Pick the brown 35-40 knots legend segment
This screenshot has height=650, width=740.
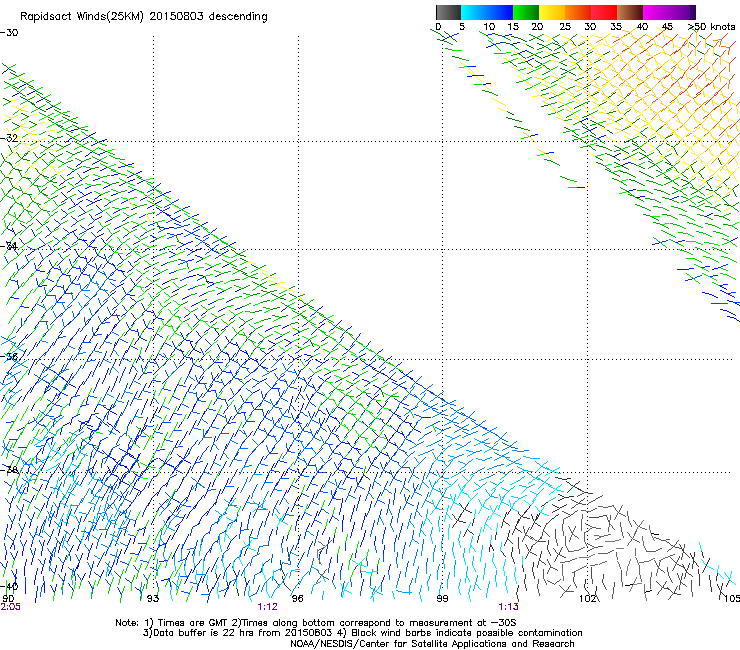click(630, 12)
